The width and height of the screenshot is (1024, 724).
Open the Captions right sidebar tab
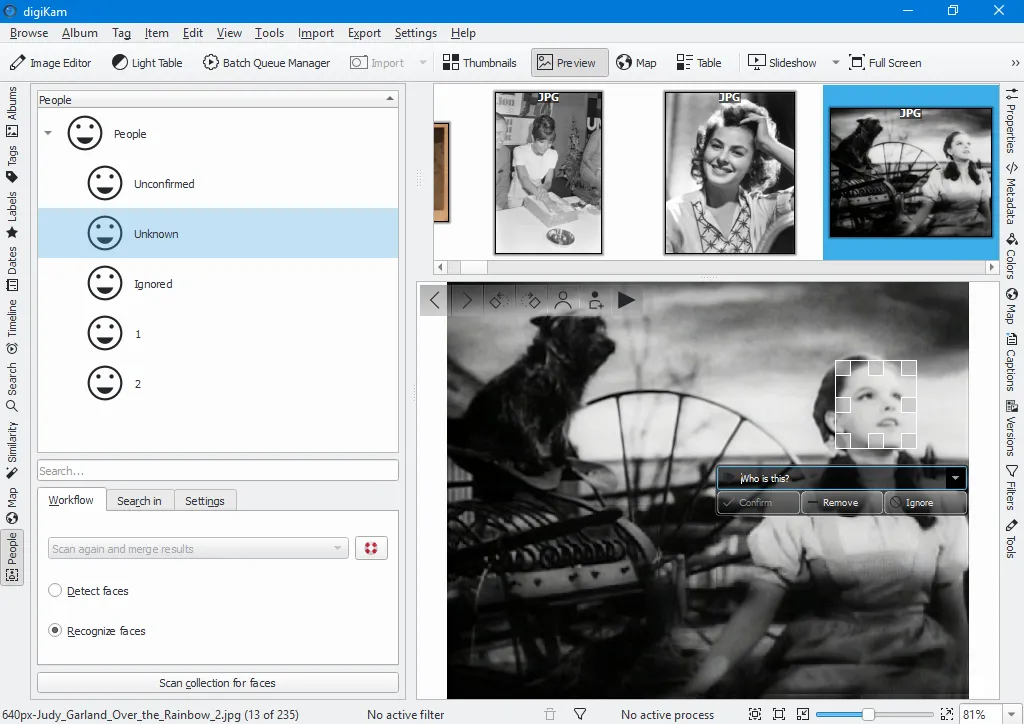point(1011,362)
